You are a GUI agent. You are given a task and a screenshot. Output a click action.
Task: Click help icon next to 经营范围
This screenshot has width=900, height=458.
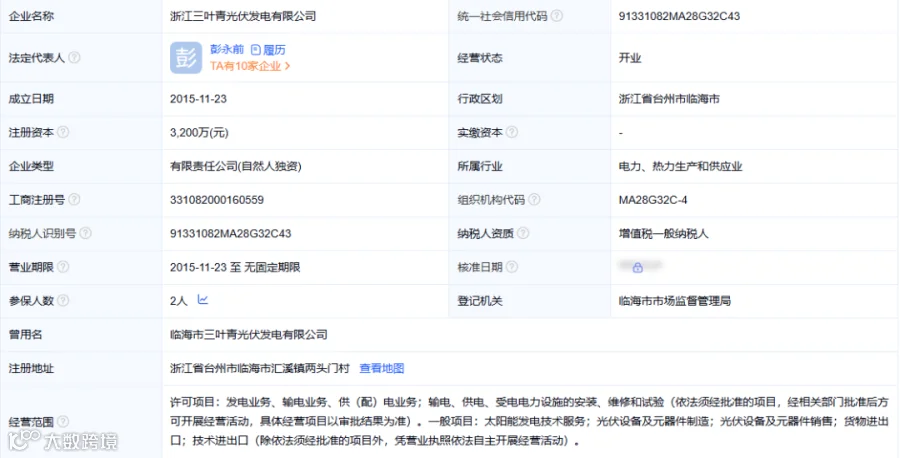click(63, 422)
